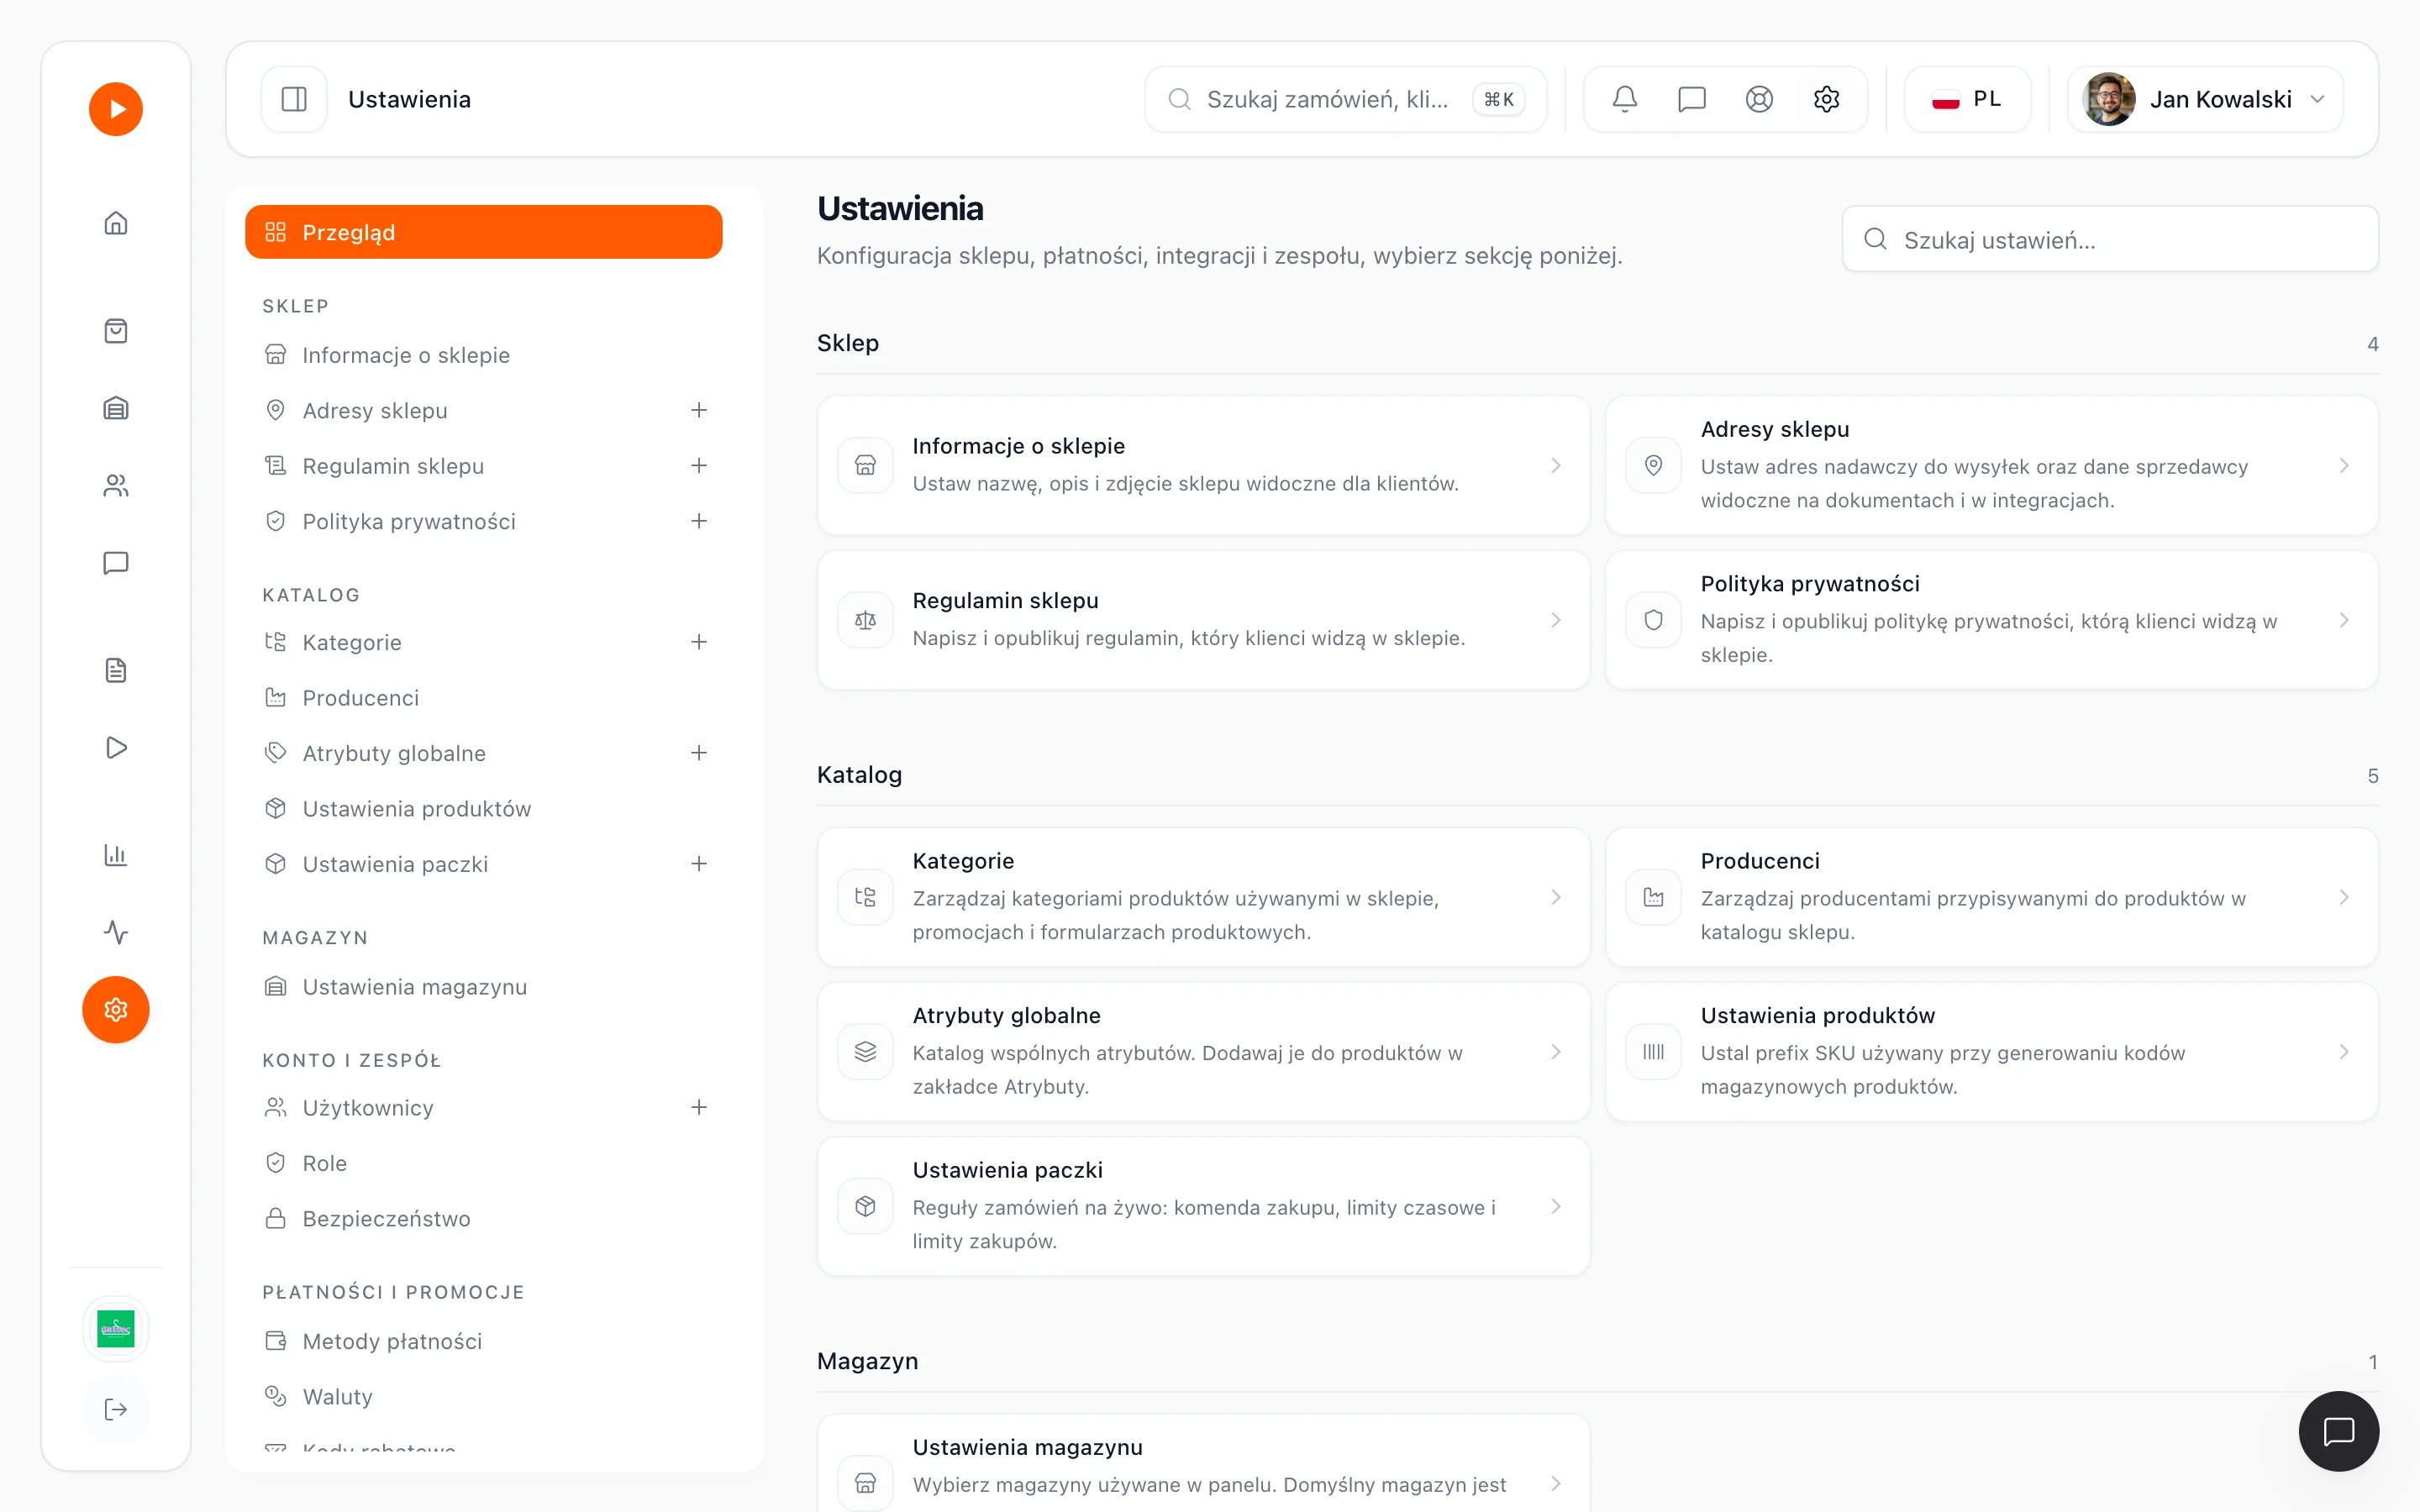Viewport: 2420px width, 1512px height.
Task: Open the floating chat bubble button
Action: tap(2338, 1431)
